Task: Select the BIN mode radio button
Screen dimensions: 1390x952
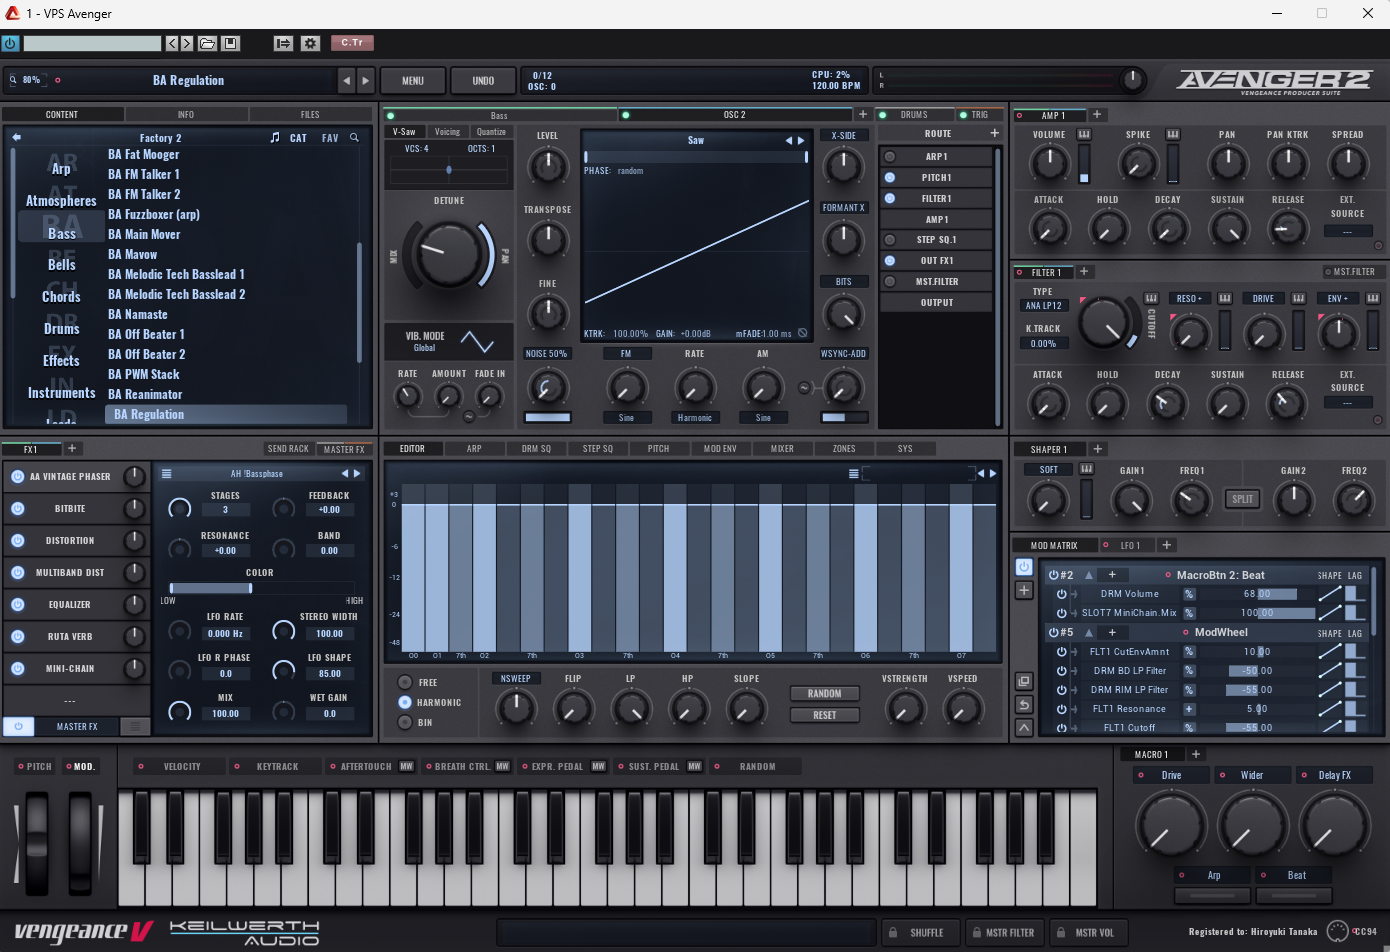Action: pyautogui.click(x=405, y=722)
